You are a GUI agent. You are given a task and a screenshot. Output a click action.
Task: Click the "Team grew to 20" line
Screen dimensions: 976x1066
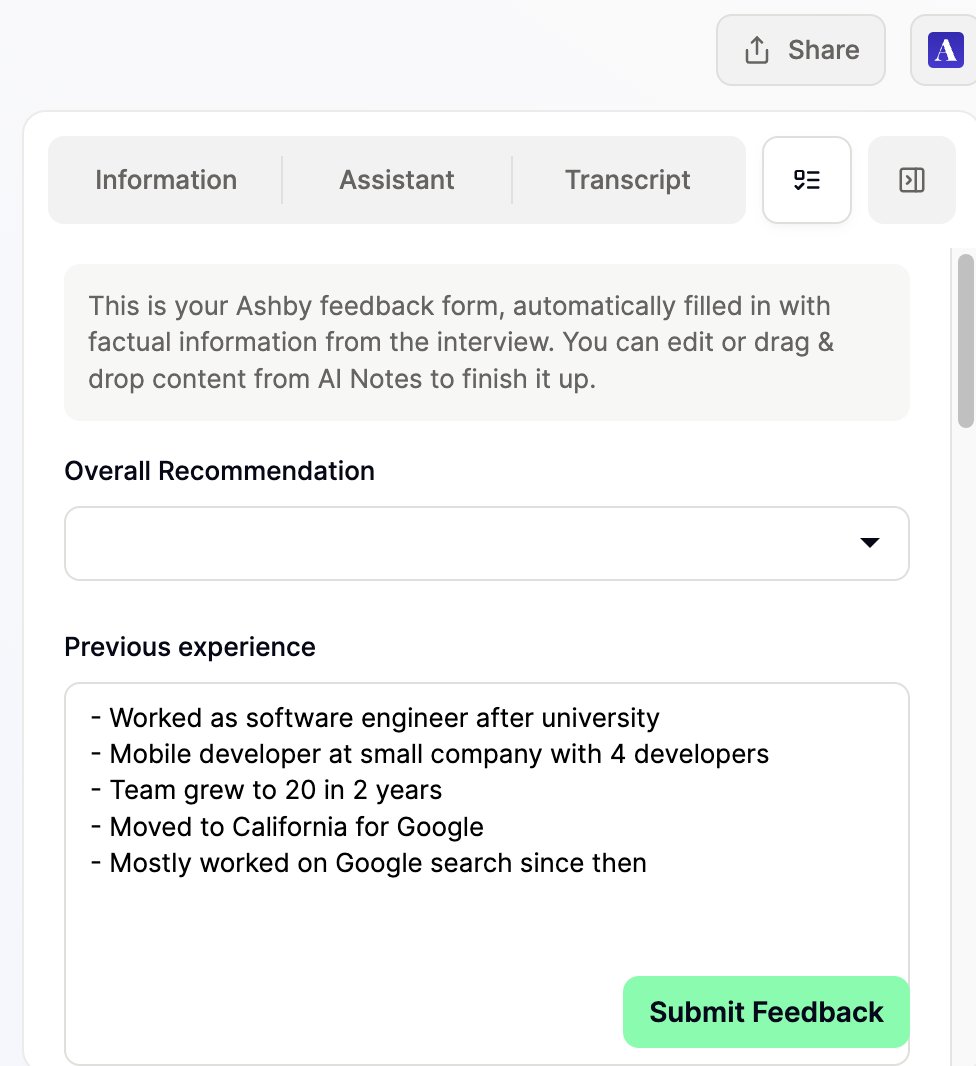tap(276, 790)
